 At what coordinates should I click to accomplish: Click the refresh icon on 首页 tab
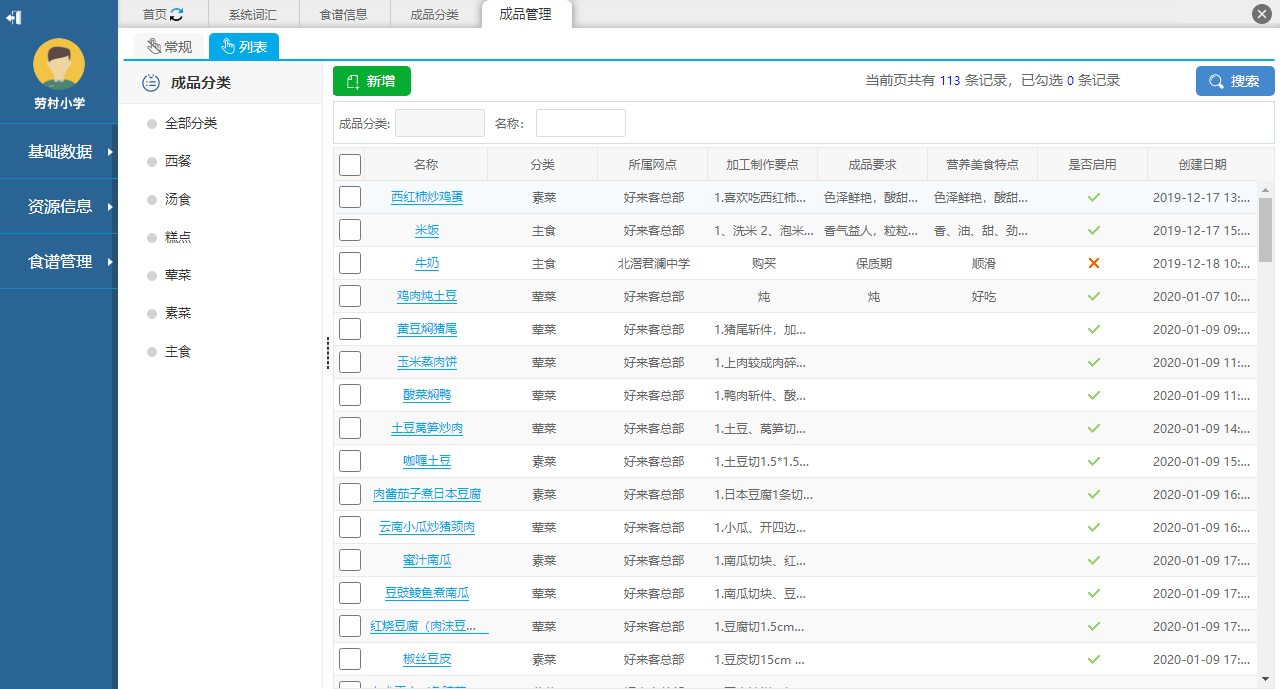point(177,14)
